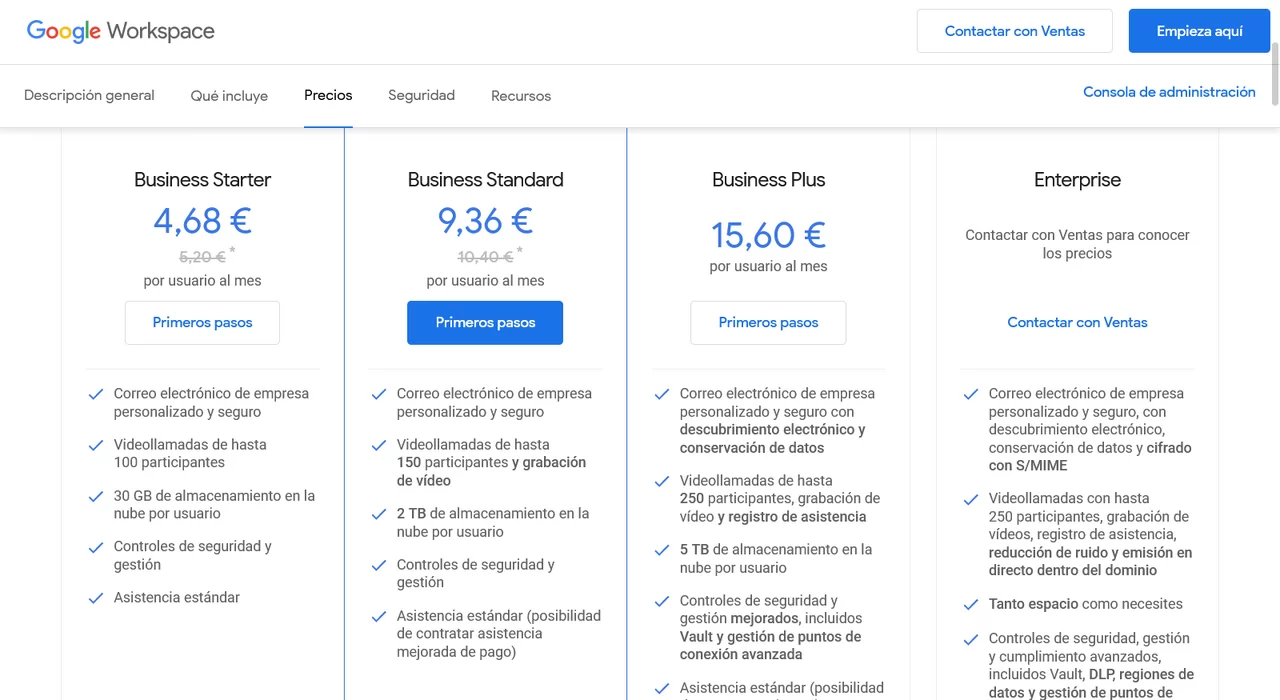
Task: Click the Google Workspace logo
Action: coord(121,31)
